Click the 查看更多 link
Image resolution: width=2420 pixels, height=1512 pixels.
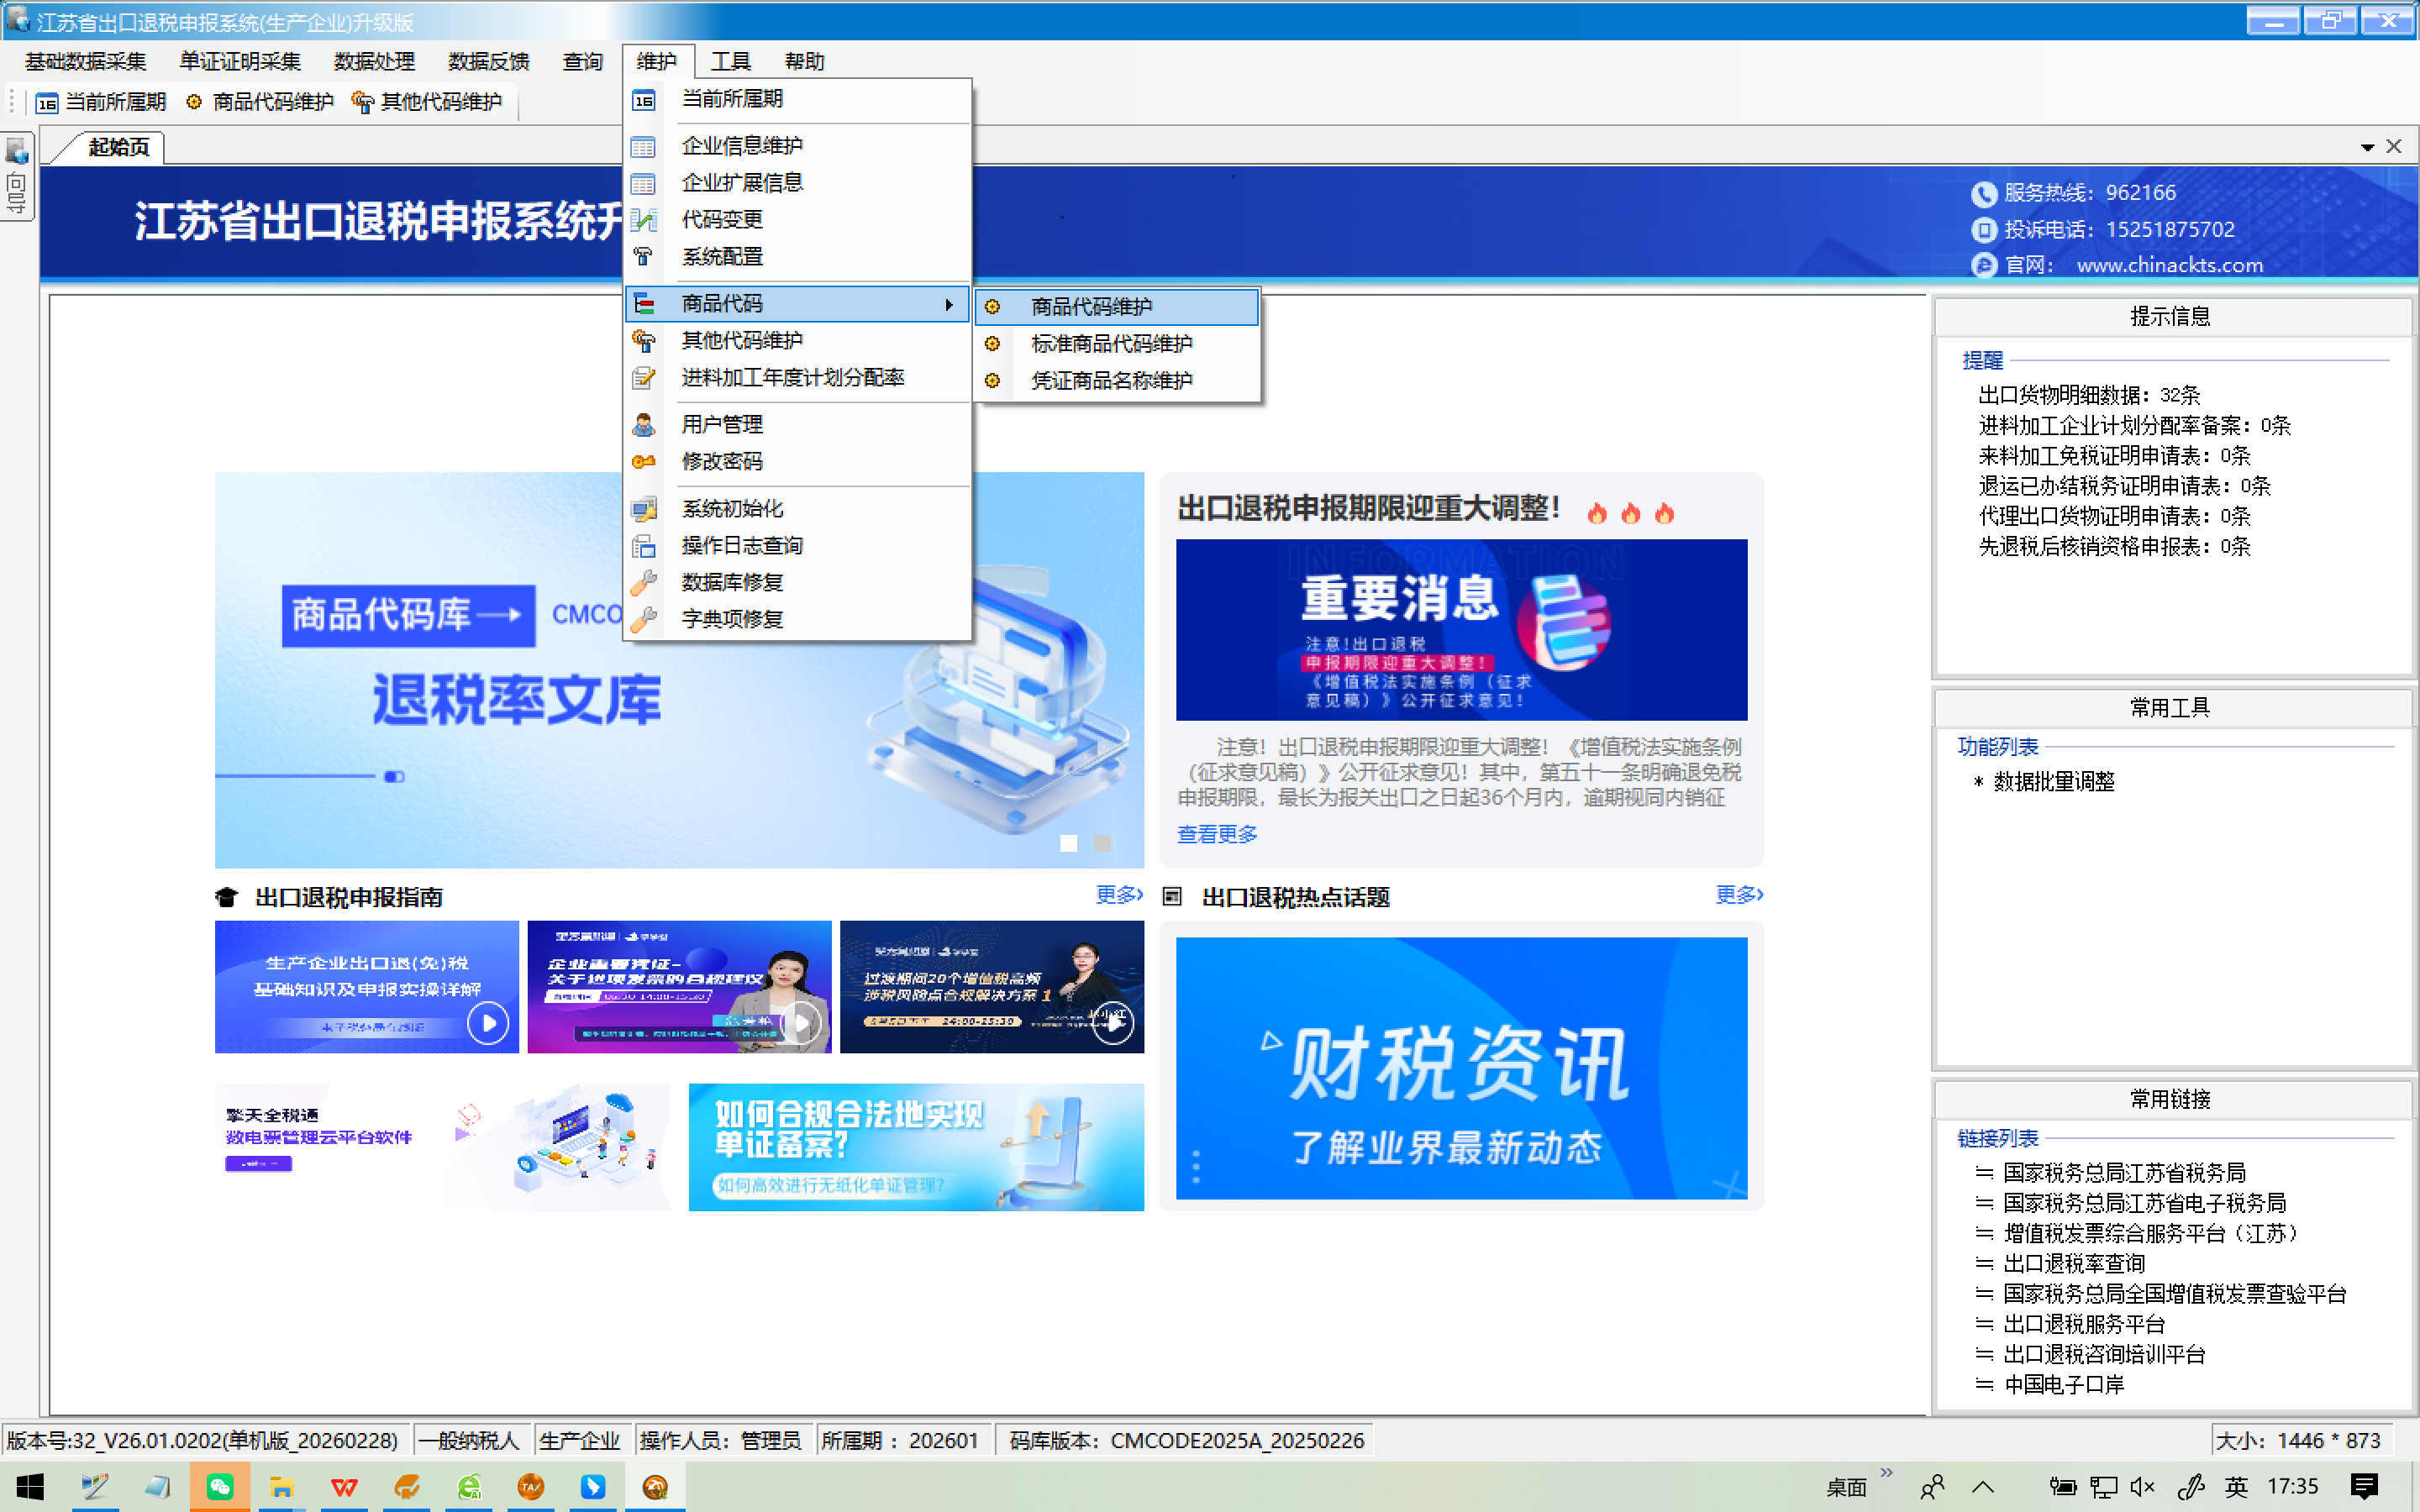1217,833
